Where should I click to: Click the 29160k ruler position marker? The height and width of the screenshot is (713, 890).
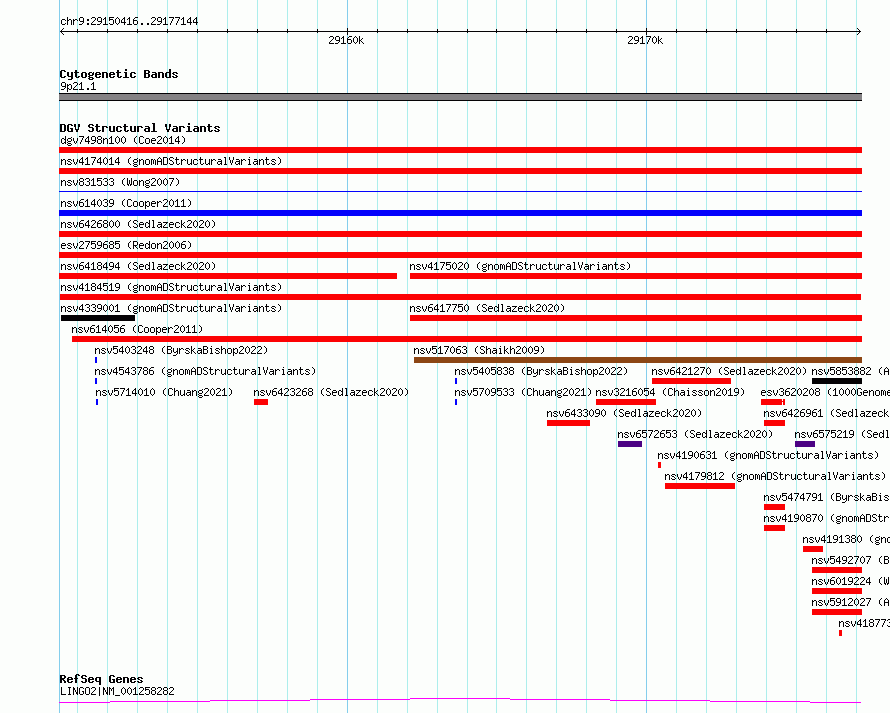346,40
